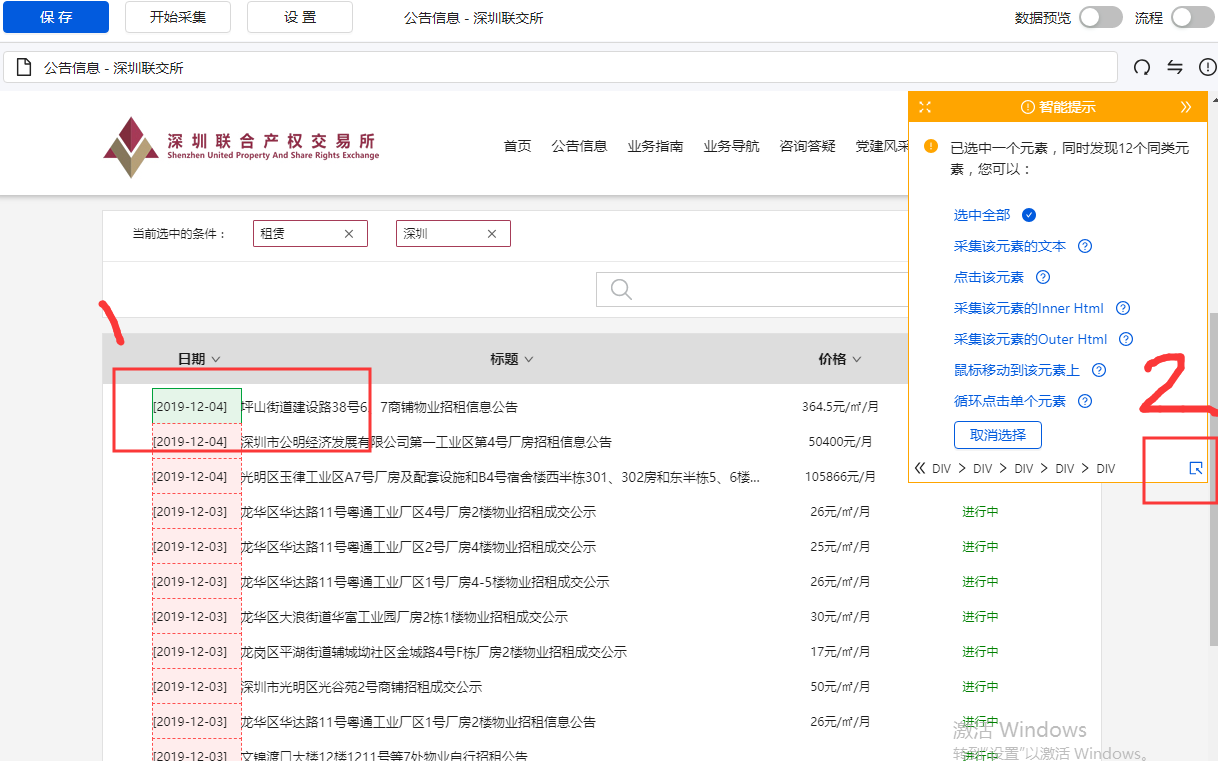This screenshot has width=1218, height=761.
Task: Click help icon next to 鼠标移动到该元素上
Action: (x=1099, y=370)
